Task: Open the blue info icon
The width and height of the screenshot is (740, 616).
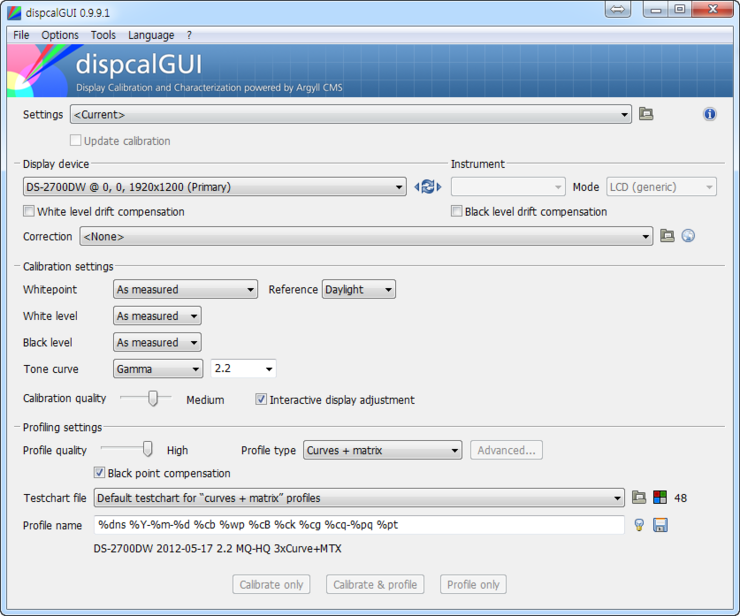Action: (x=709, y=114)
